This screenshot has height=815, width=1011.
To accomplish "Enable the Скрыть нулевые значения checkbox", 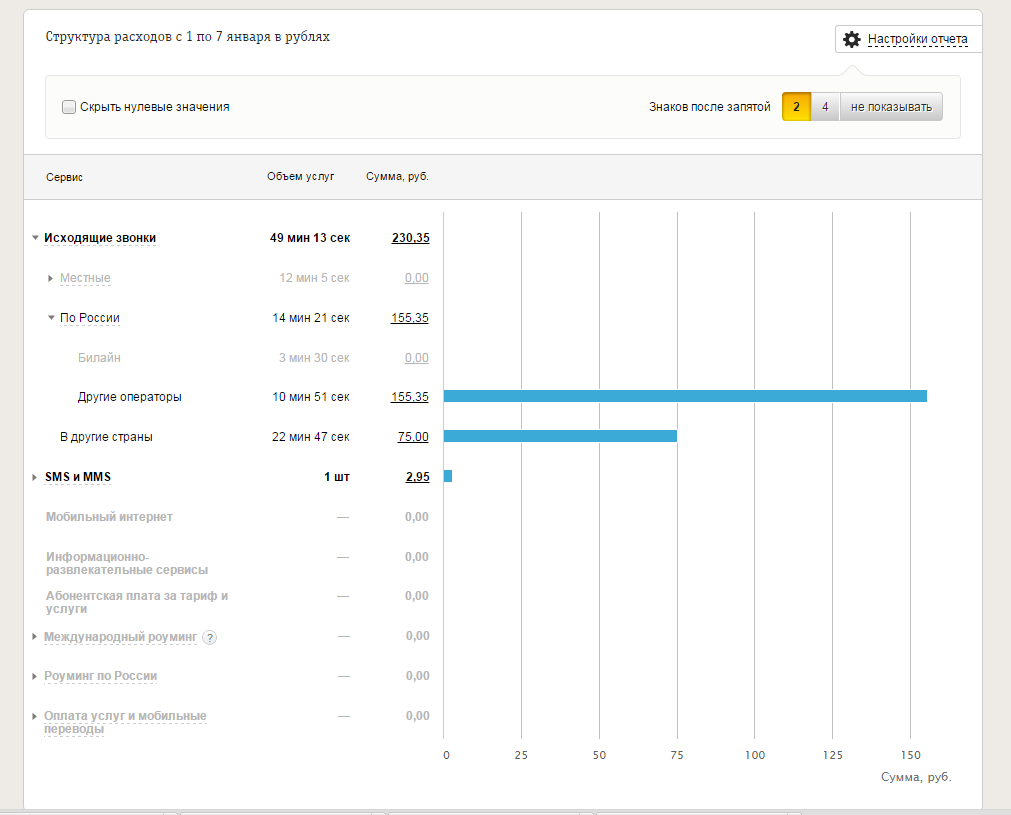I will pos(69,107).
